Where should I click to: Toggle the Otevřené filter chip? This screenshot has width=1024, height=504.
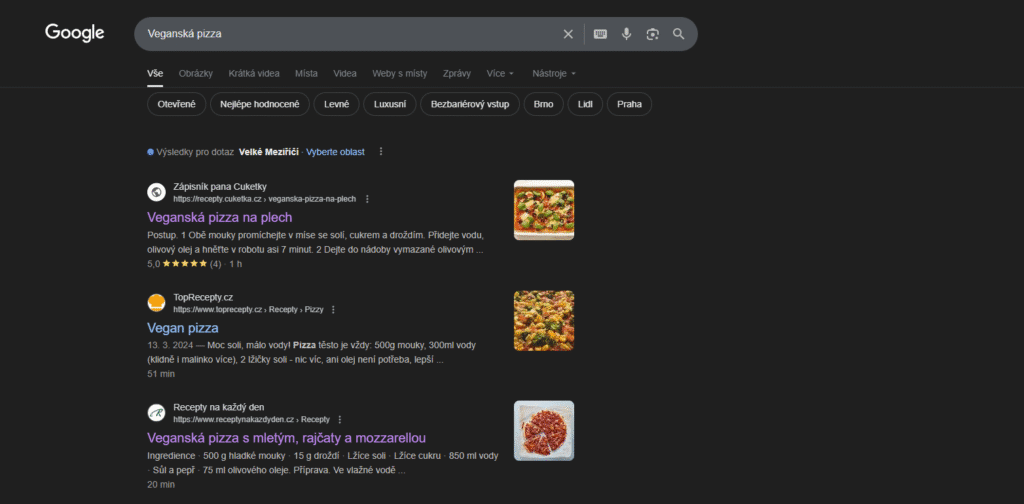pyautogui.click(x=177, y=104)
